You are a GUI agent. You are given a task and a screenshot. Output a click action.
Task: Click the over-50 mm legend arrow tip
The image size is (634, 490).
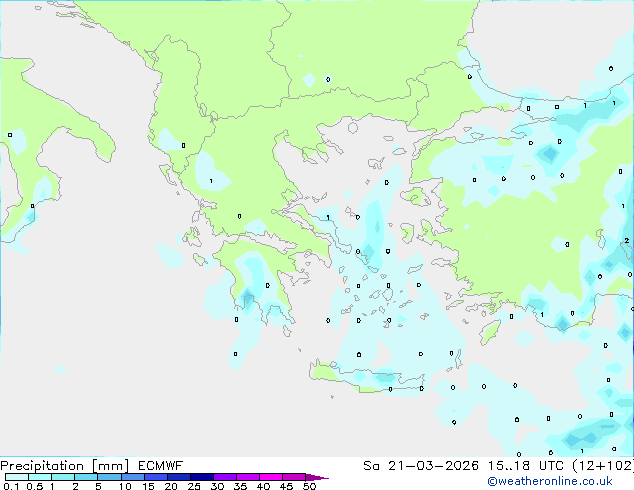click(317, 477)
